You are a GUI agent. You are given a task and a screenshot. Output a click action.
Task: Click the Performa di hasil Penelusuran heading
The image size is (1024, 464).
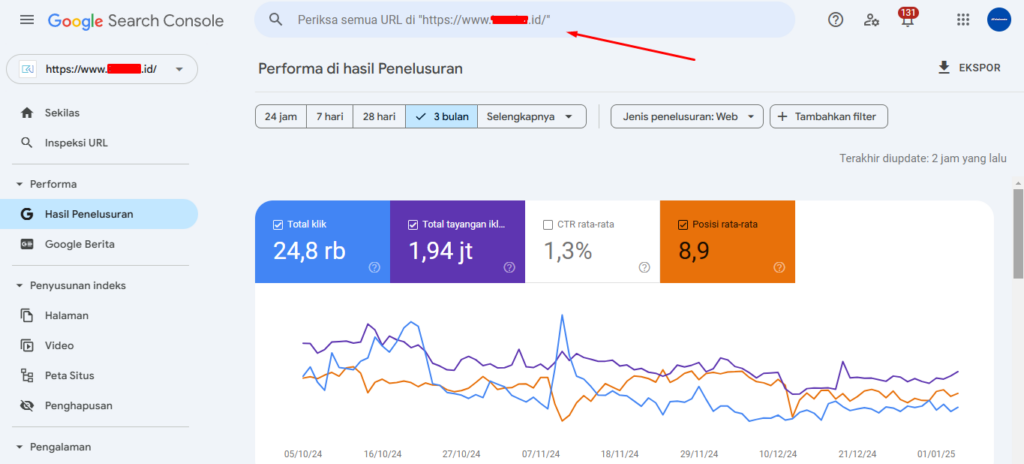tap(360, 68)
